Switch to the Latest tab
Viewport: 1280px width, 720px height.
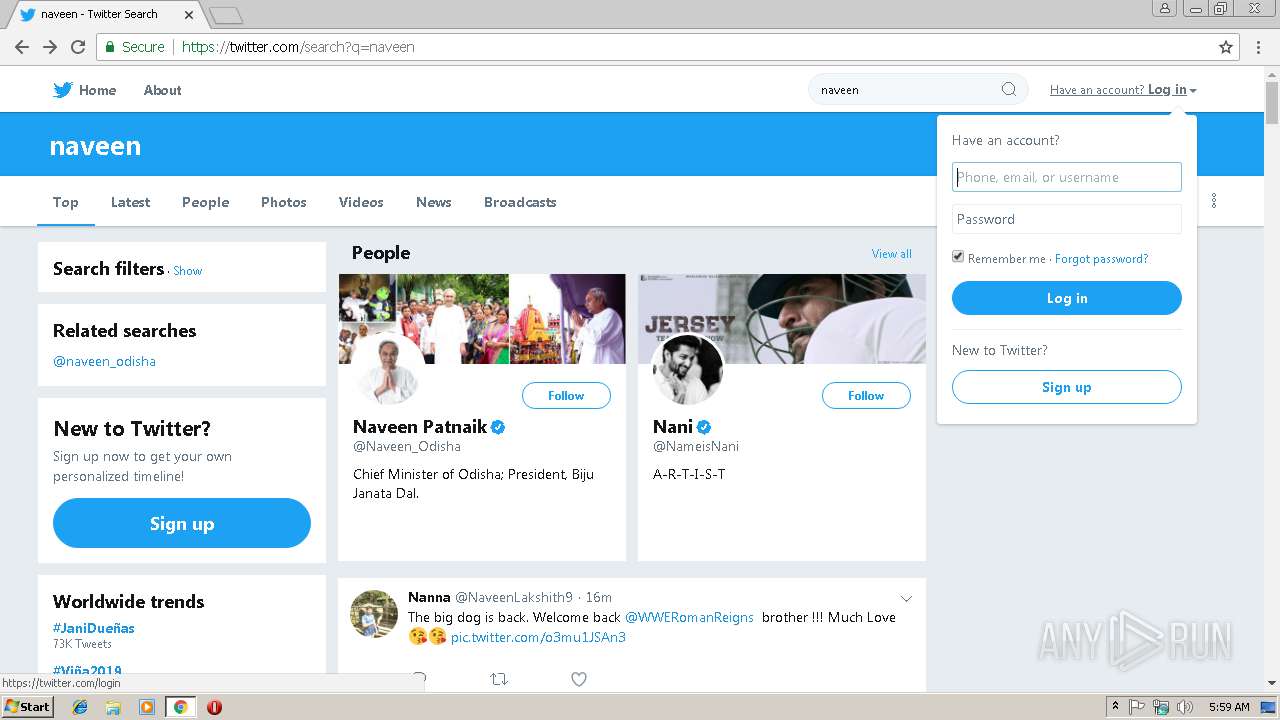point(130,202)
